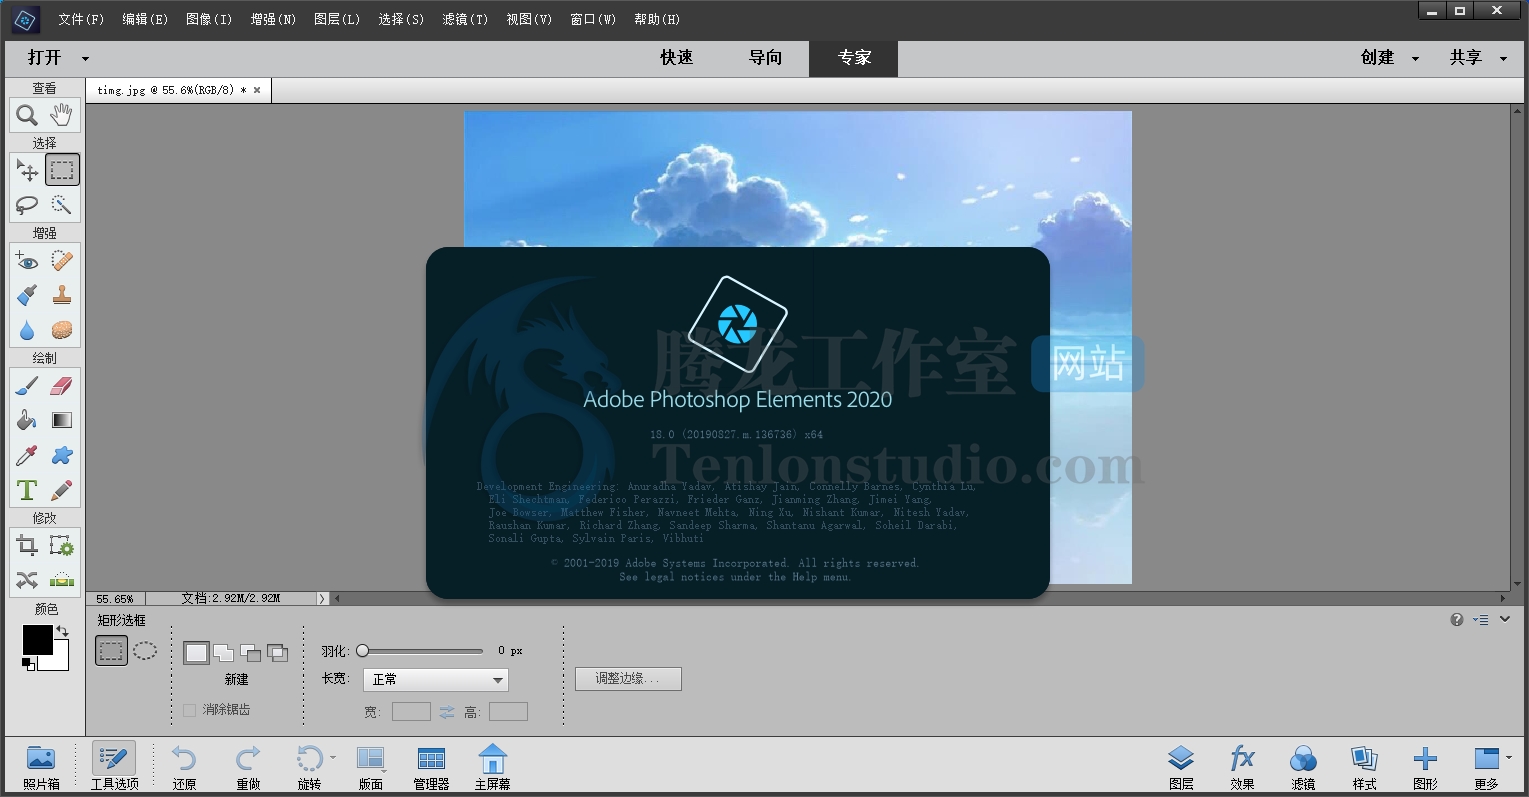Select Intersect with Selection mode
The image size is (1529, 797).
click(277, 653)
